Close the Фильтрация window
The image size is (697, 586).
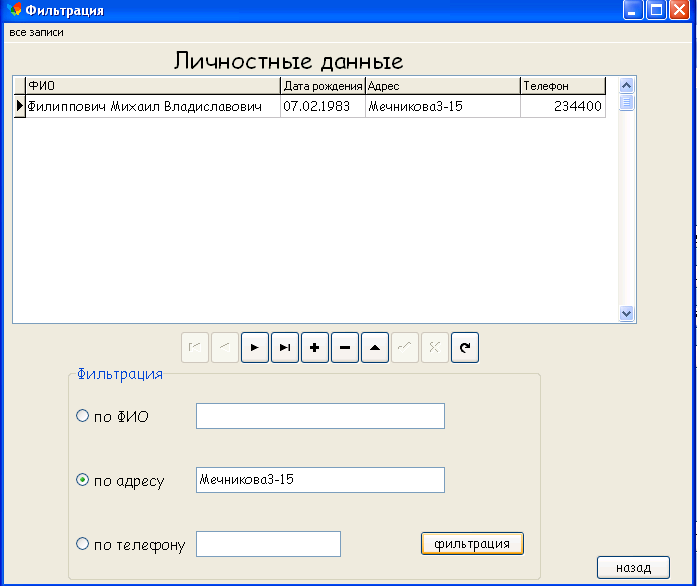tap(680, 10)
